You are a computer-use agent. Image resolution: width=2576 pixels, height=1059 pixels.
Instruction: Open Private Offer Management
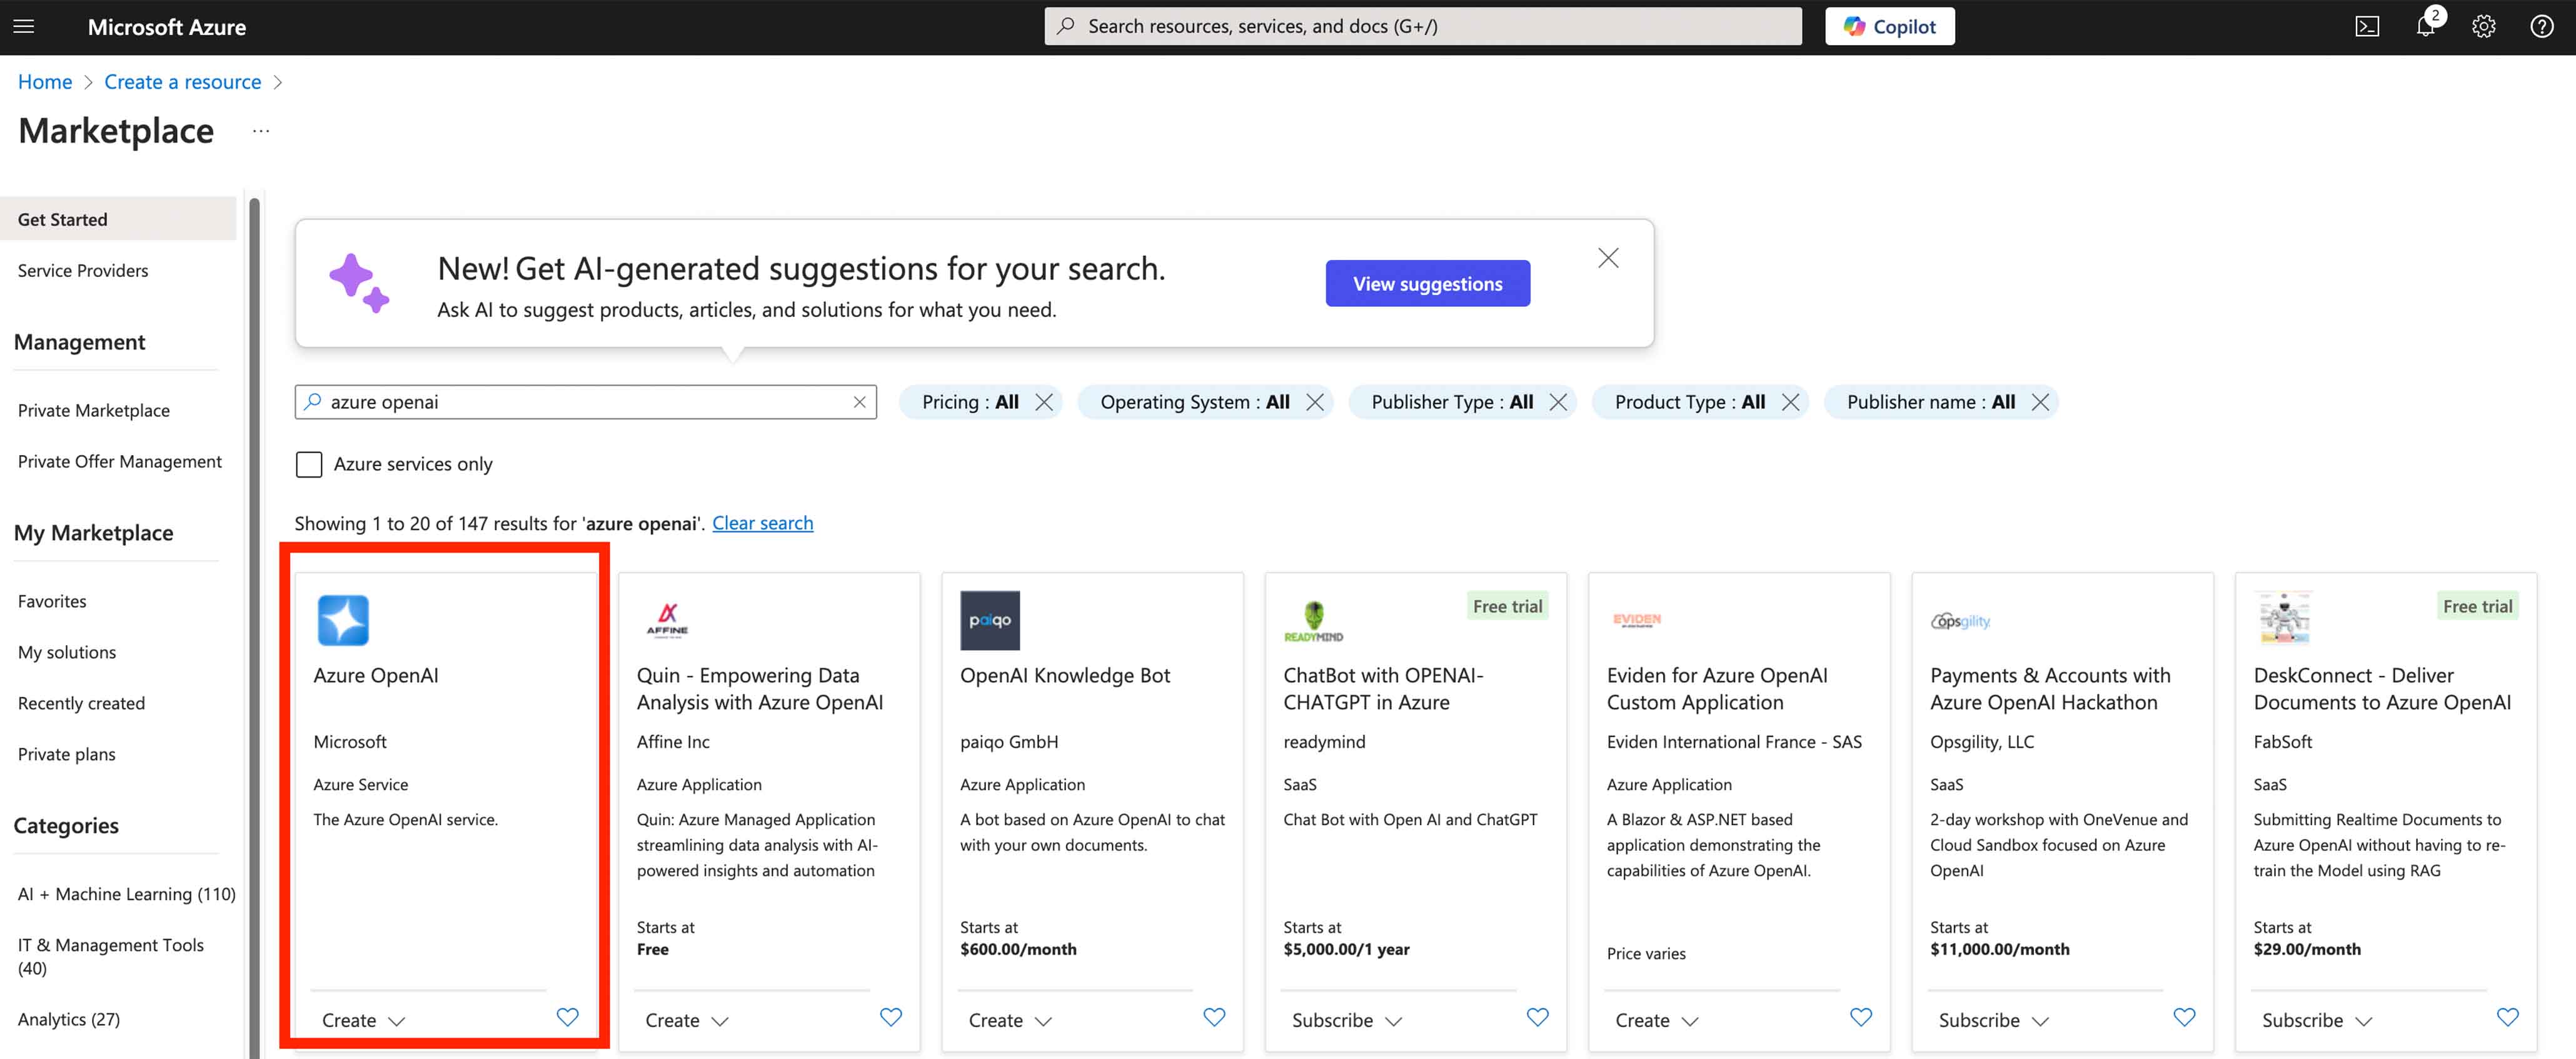click(x=120, y=461)
